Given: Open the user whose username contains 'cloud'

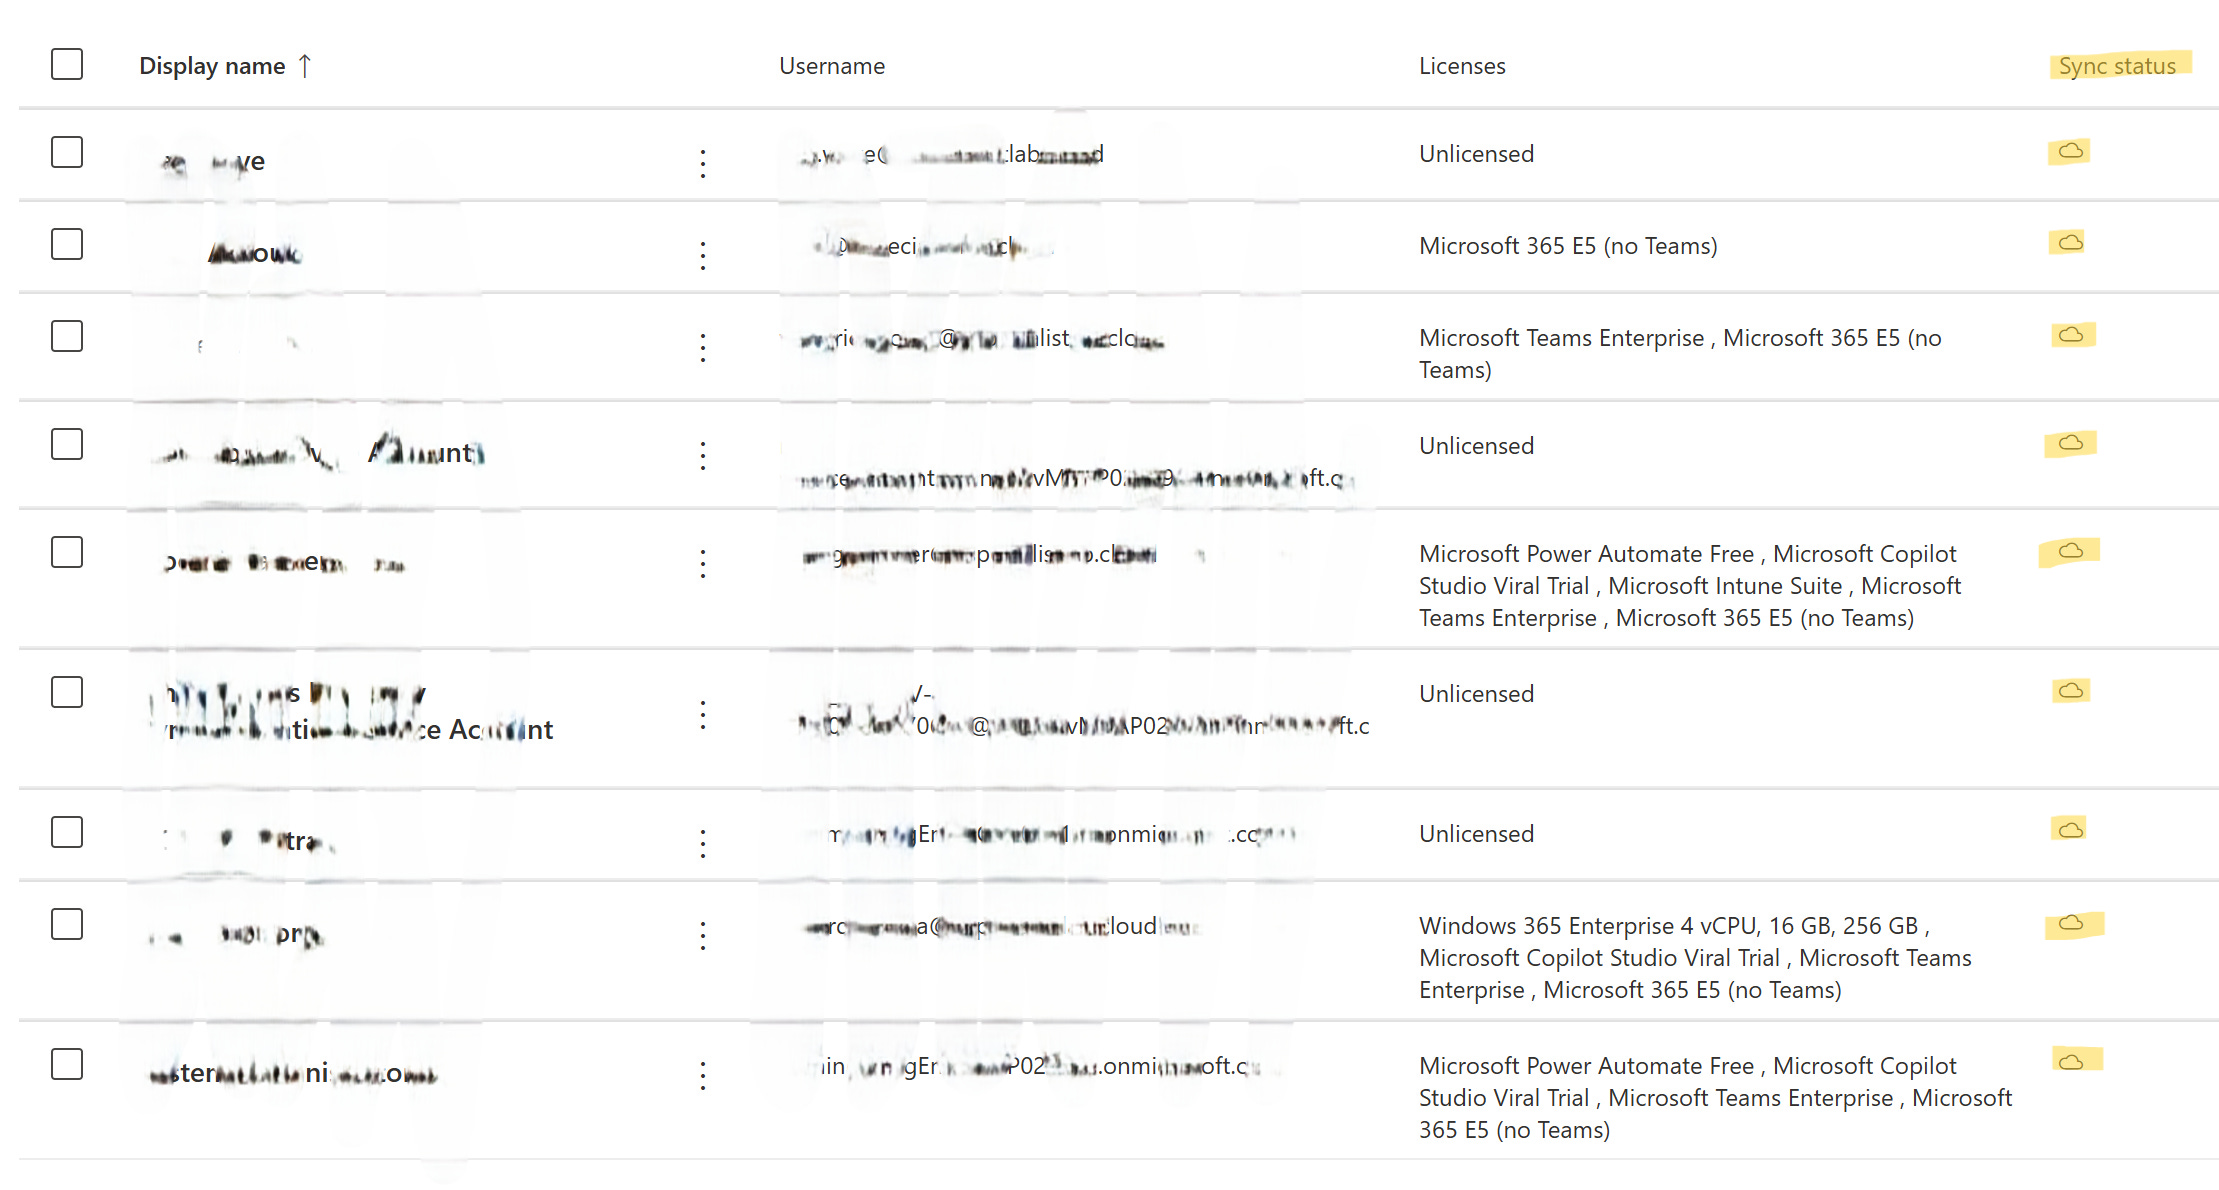Looking at the screenshot, I should point(1000,927).
